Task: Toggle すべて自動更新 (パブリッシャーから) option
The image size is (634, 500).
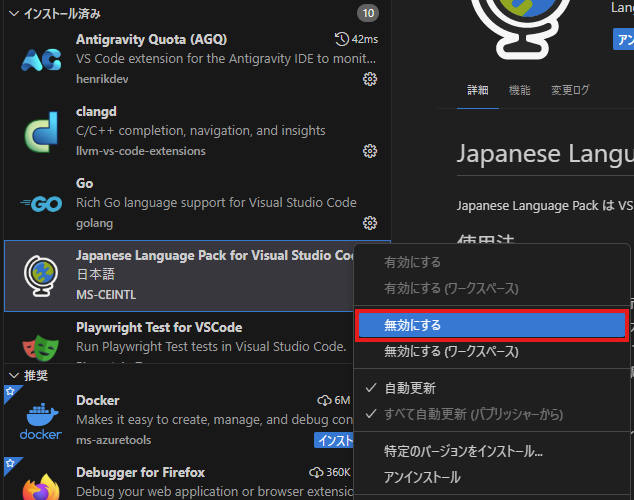Action: [492, 414]
